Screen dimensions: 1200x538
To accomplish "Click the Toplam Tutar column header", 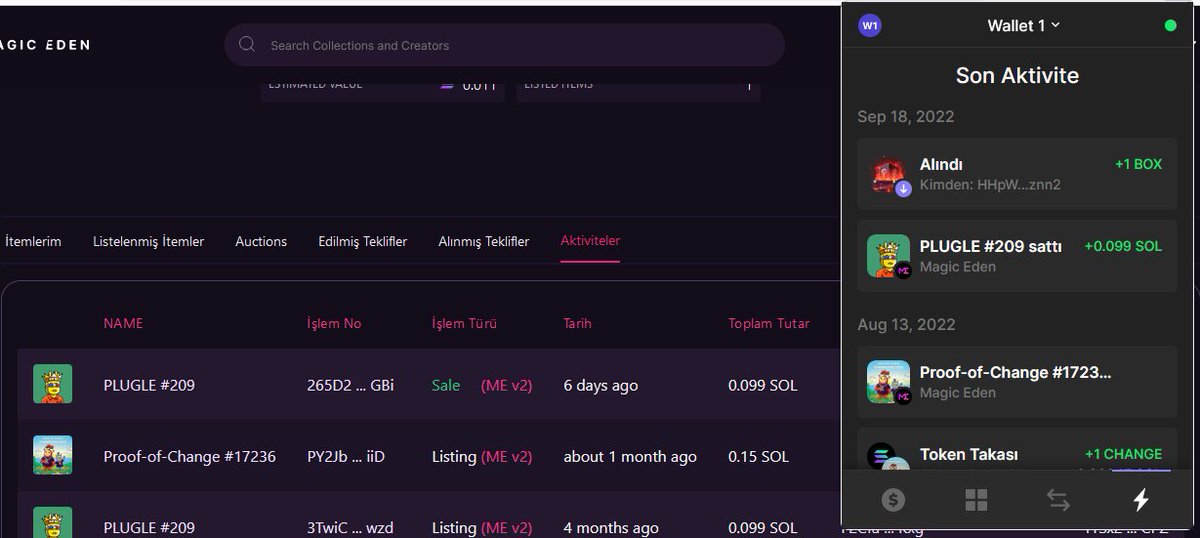I will 768,323.
